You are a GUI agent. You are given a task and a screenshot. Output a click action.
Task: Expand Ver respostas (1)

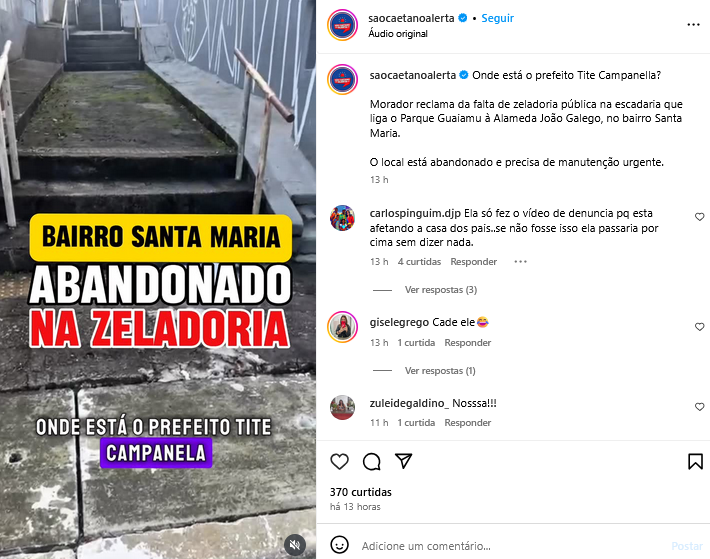tap(440, 371)
